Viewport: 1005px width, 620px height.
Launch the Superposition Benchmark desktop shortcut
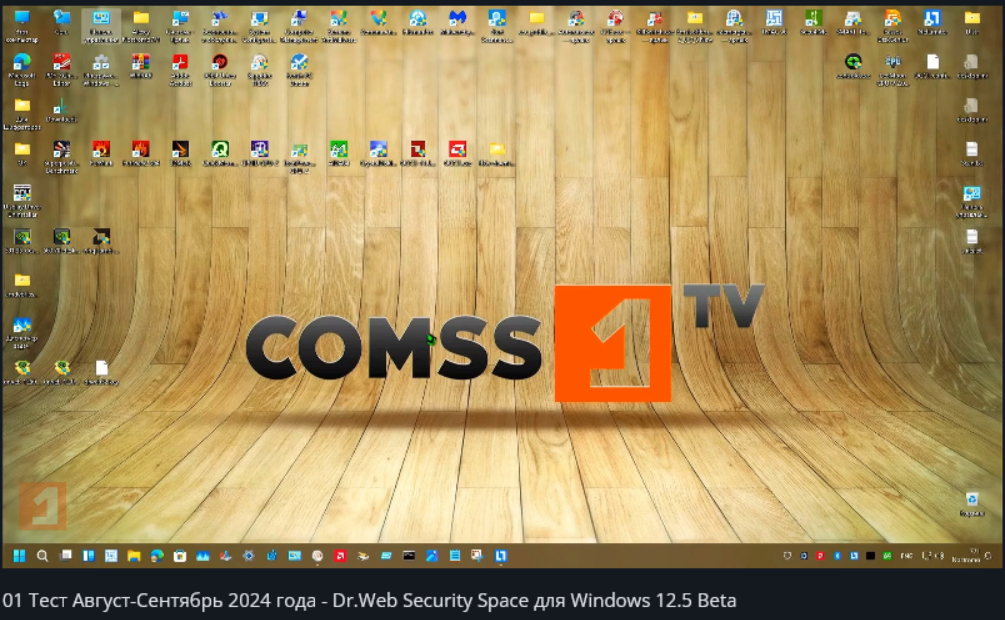(62, 157)
